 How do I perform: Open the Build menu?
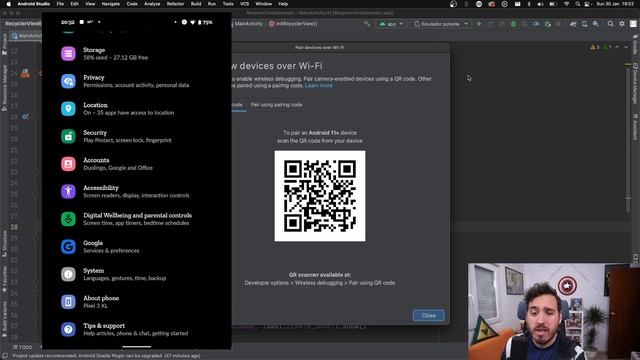click(x=196, y=4)
